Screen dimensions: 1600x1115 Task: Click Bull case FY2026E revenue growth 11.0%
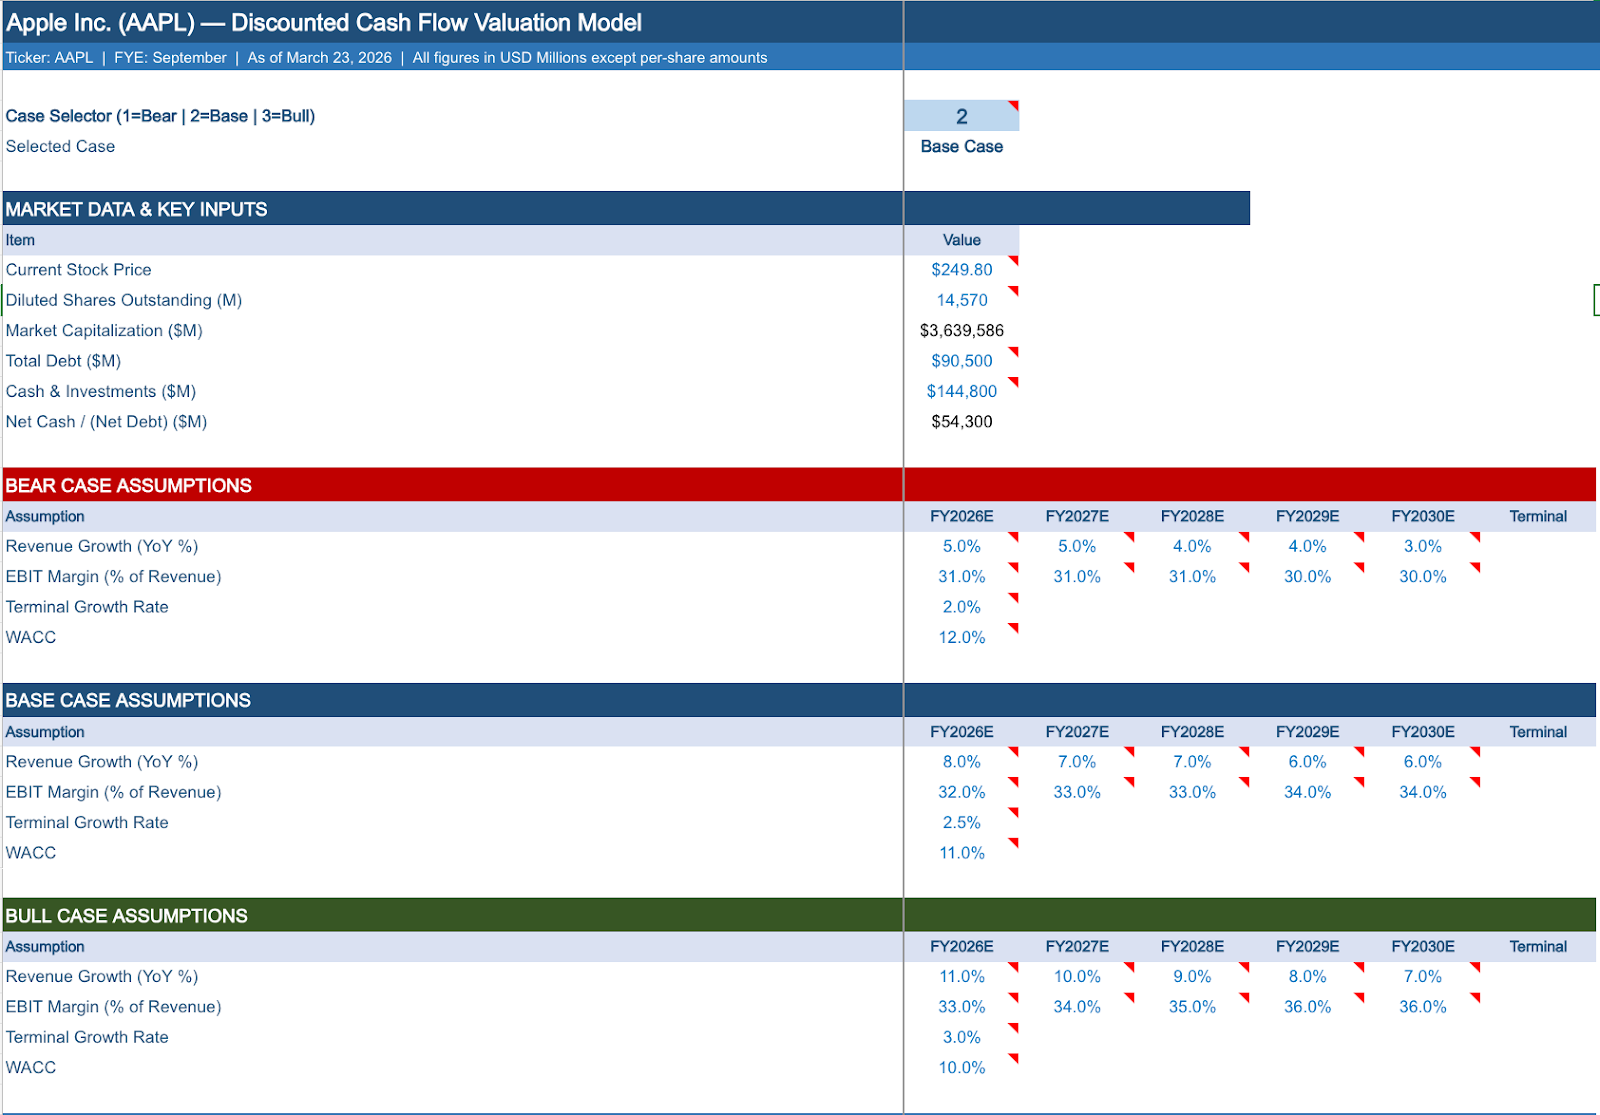(x=961, y=977)
